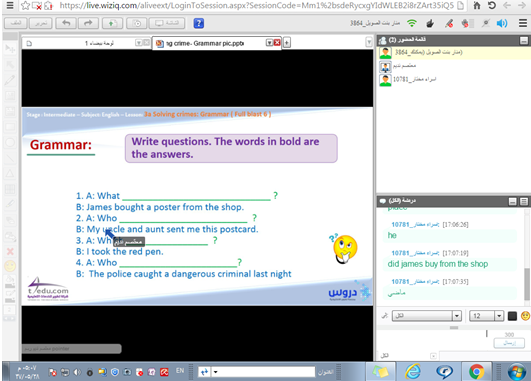This screenshot has width=531, height=381.
Task: Click the raise hand icon
Action: click(x=430, y=23)
